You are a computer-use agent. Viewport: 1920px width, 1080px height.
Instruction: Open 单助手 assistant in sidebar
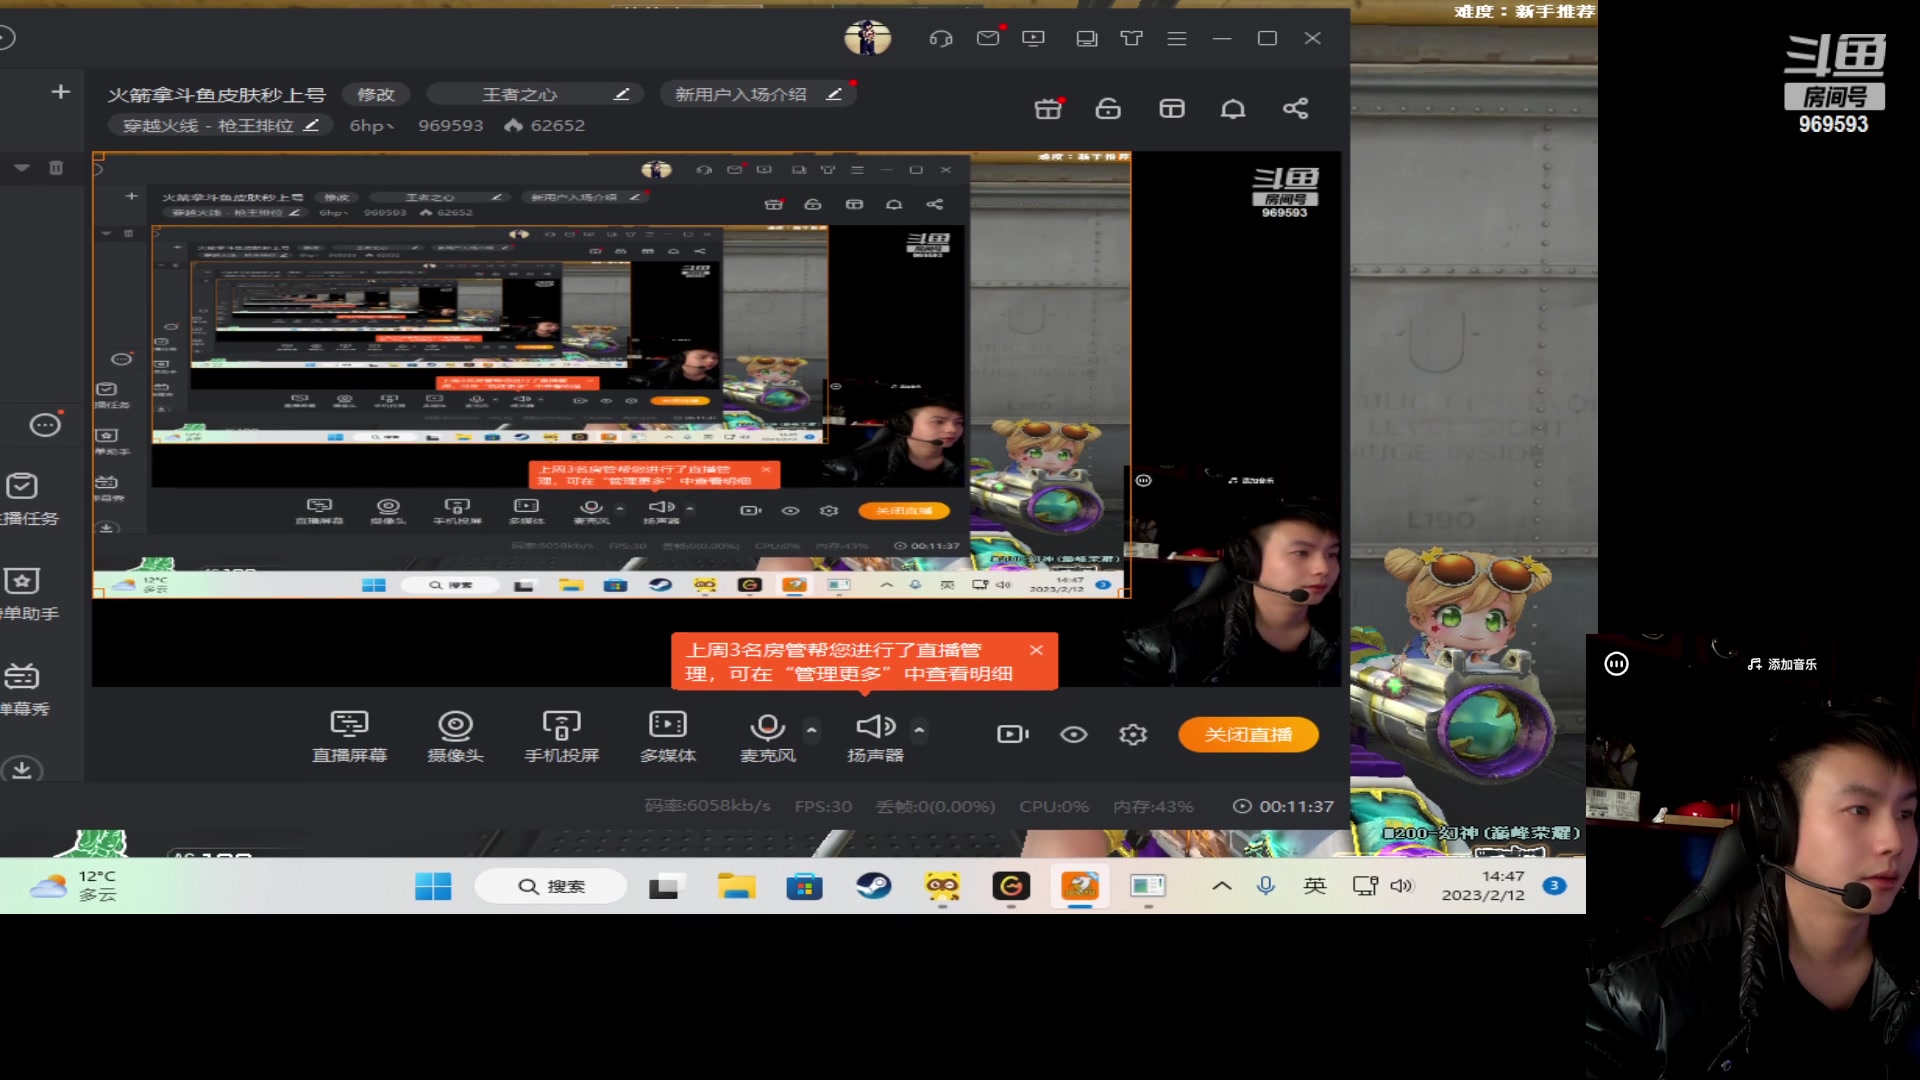28,594
